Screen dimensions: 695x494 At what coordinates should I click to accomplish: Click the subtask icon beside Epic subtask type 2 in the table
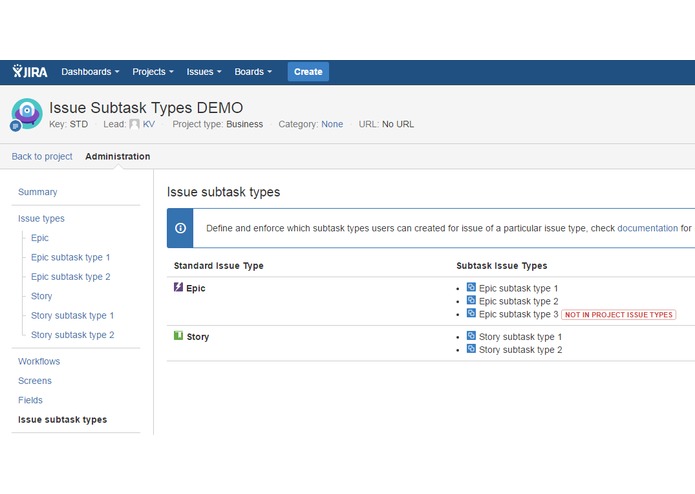point(471,300)
